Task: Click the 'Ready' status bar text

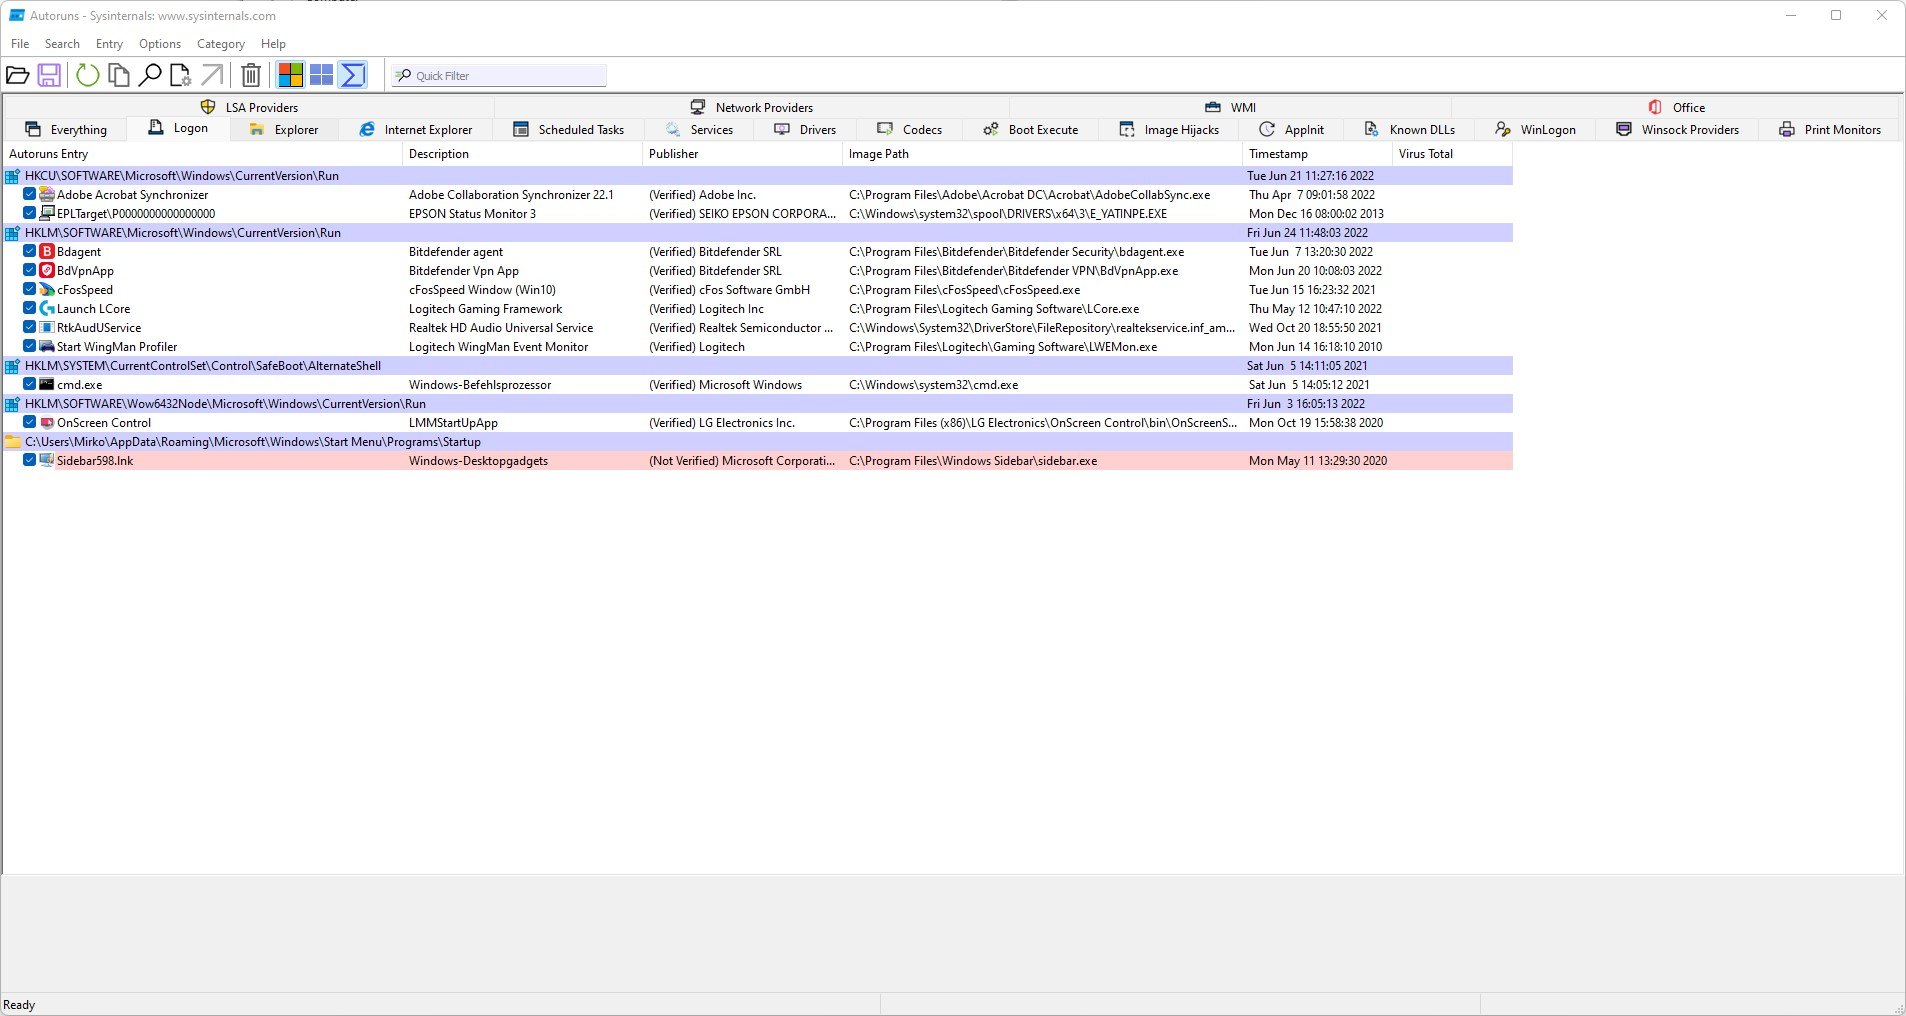Action: pyautogui.click(x=19, y=1005)
